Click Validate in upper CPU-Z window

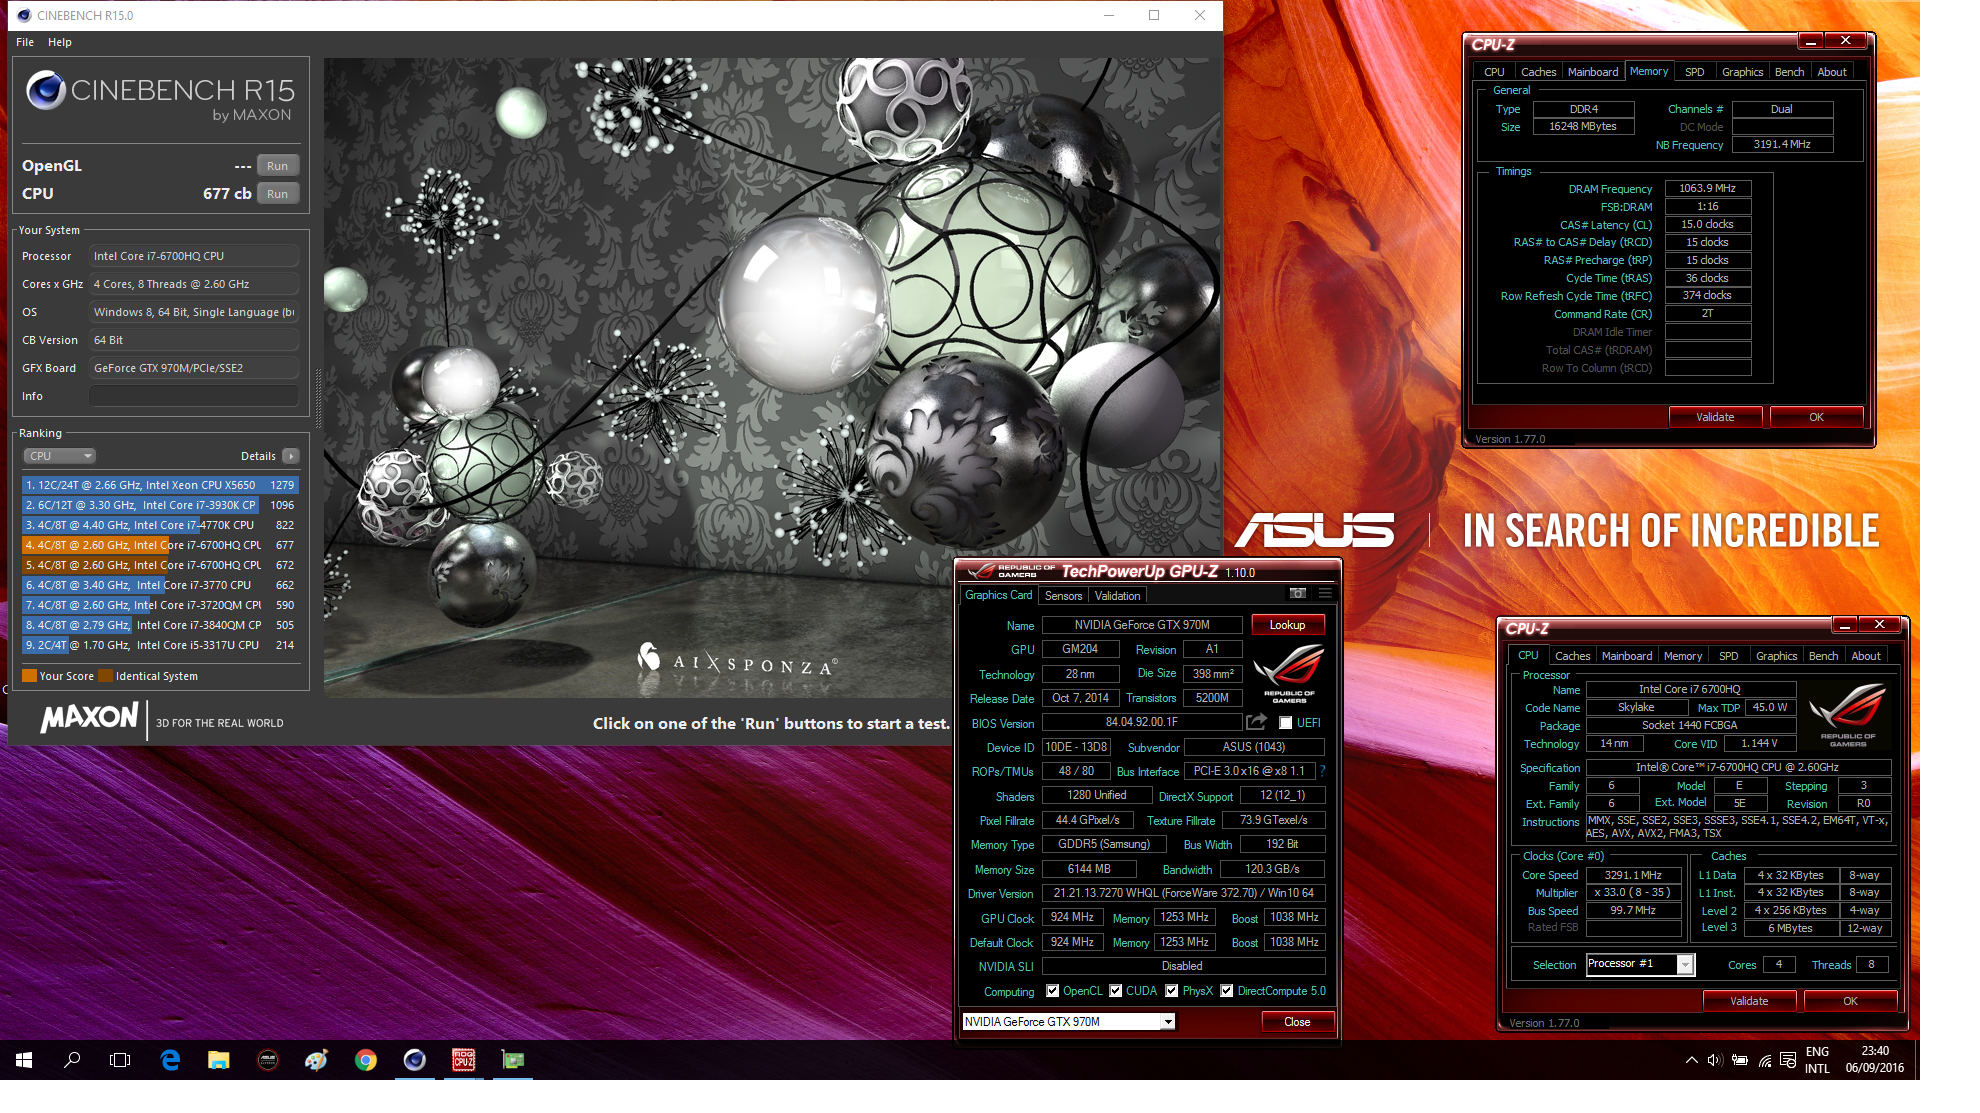pyautogui.click(x=1715, y=417)
